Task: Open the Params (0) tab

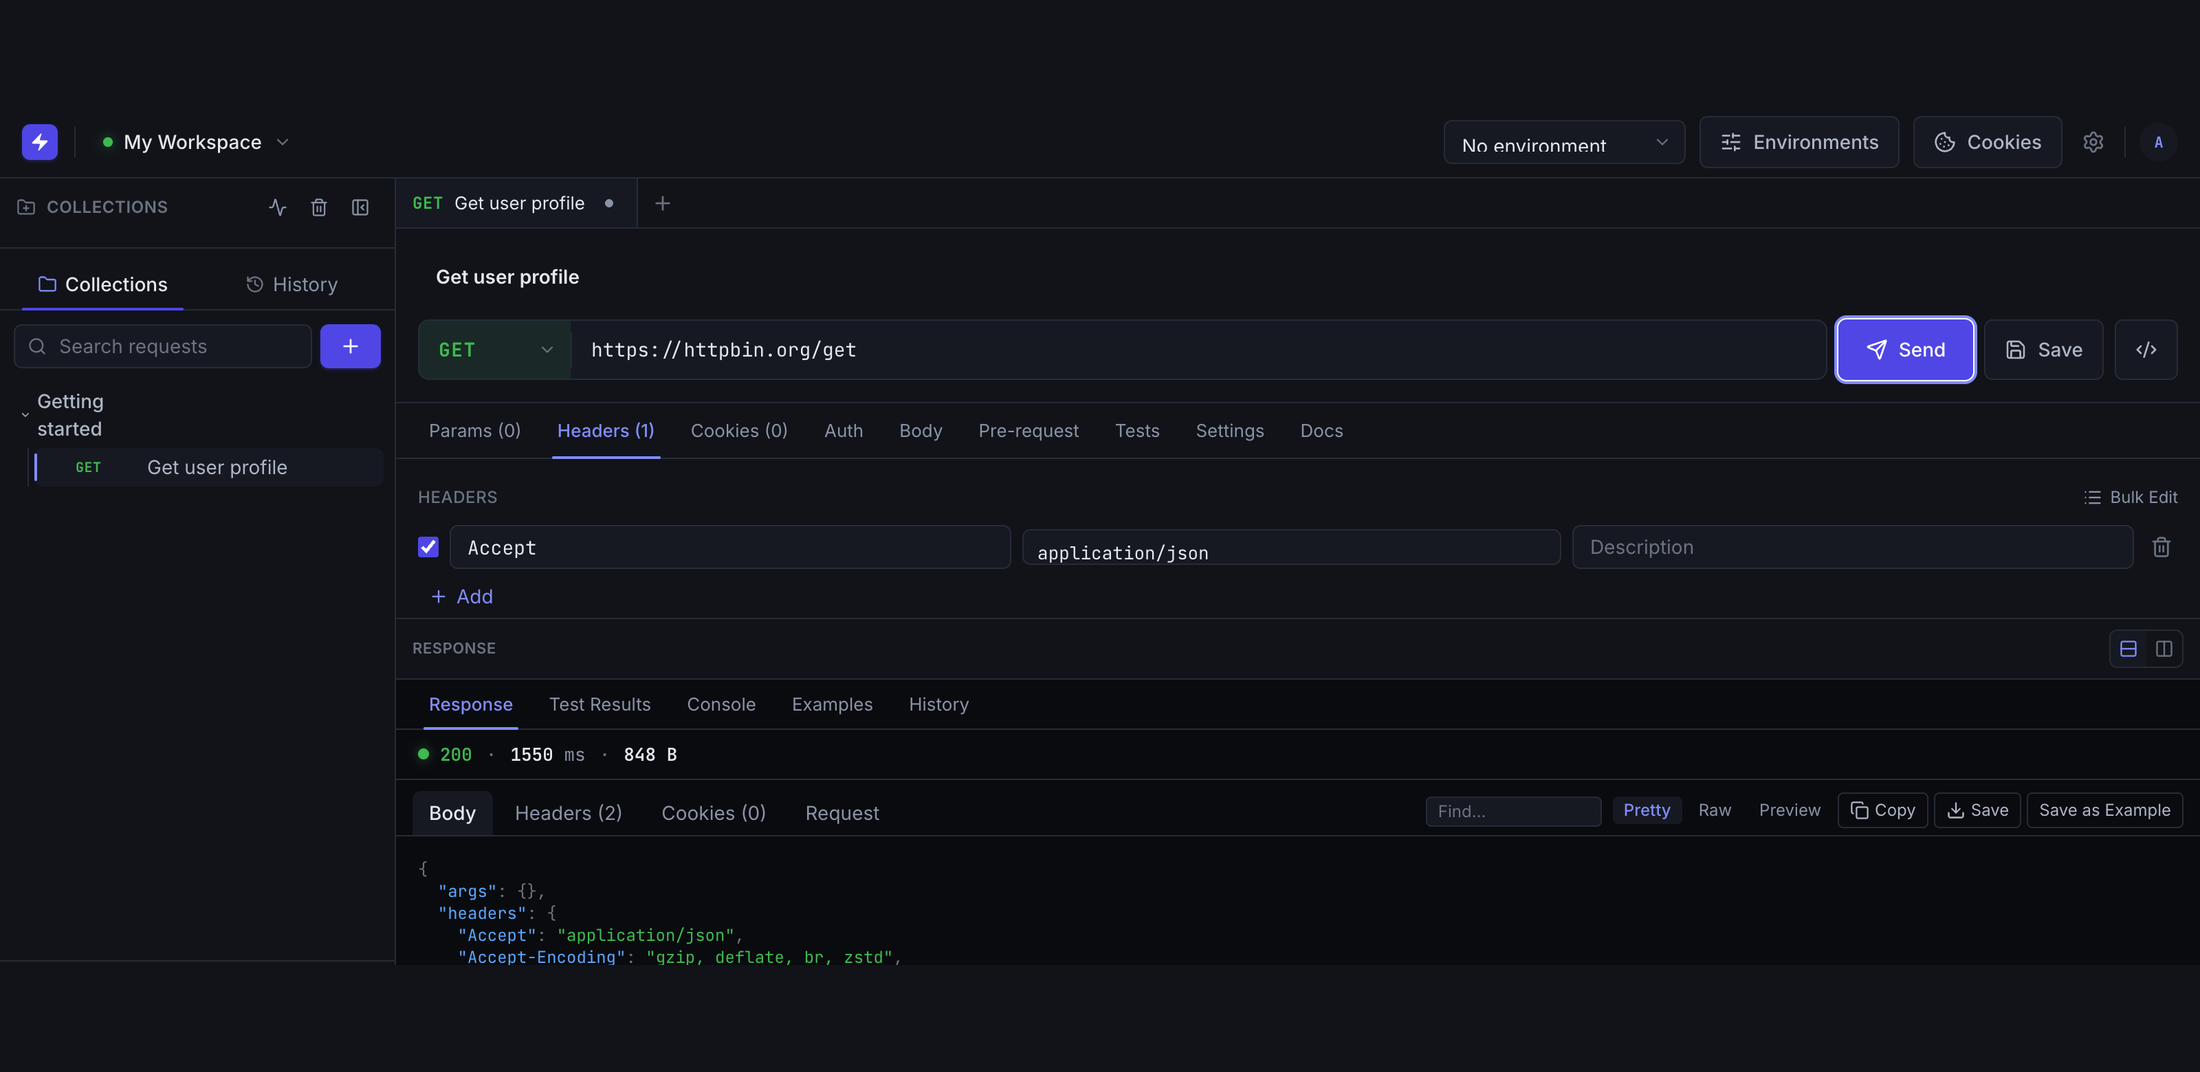Action: coord(475,431)
